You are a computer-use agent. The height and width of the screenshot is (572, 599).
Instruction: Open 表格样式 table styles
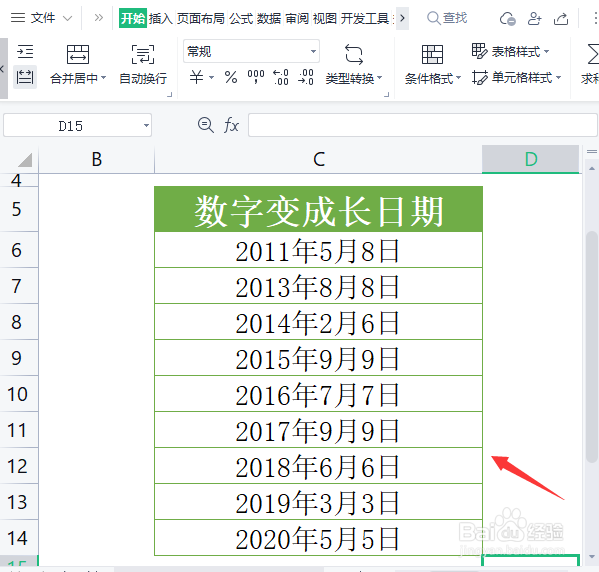tap(511, 51)
